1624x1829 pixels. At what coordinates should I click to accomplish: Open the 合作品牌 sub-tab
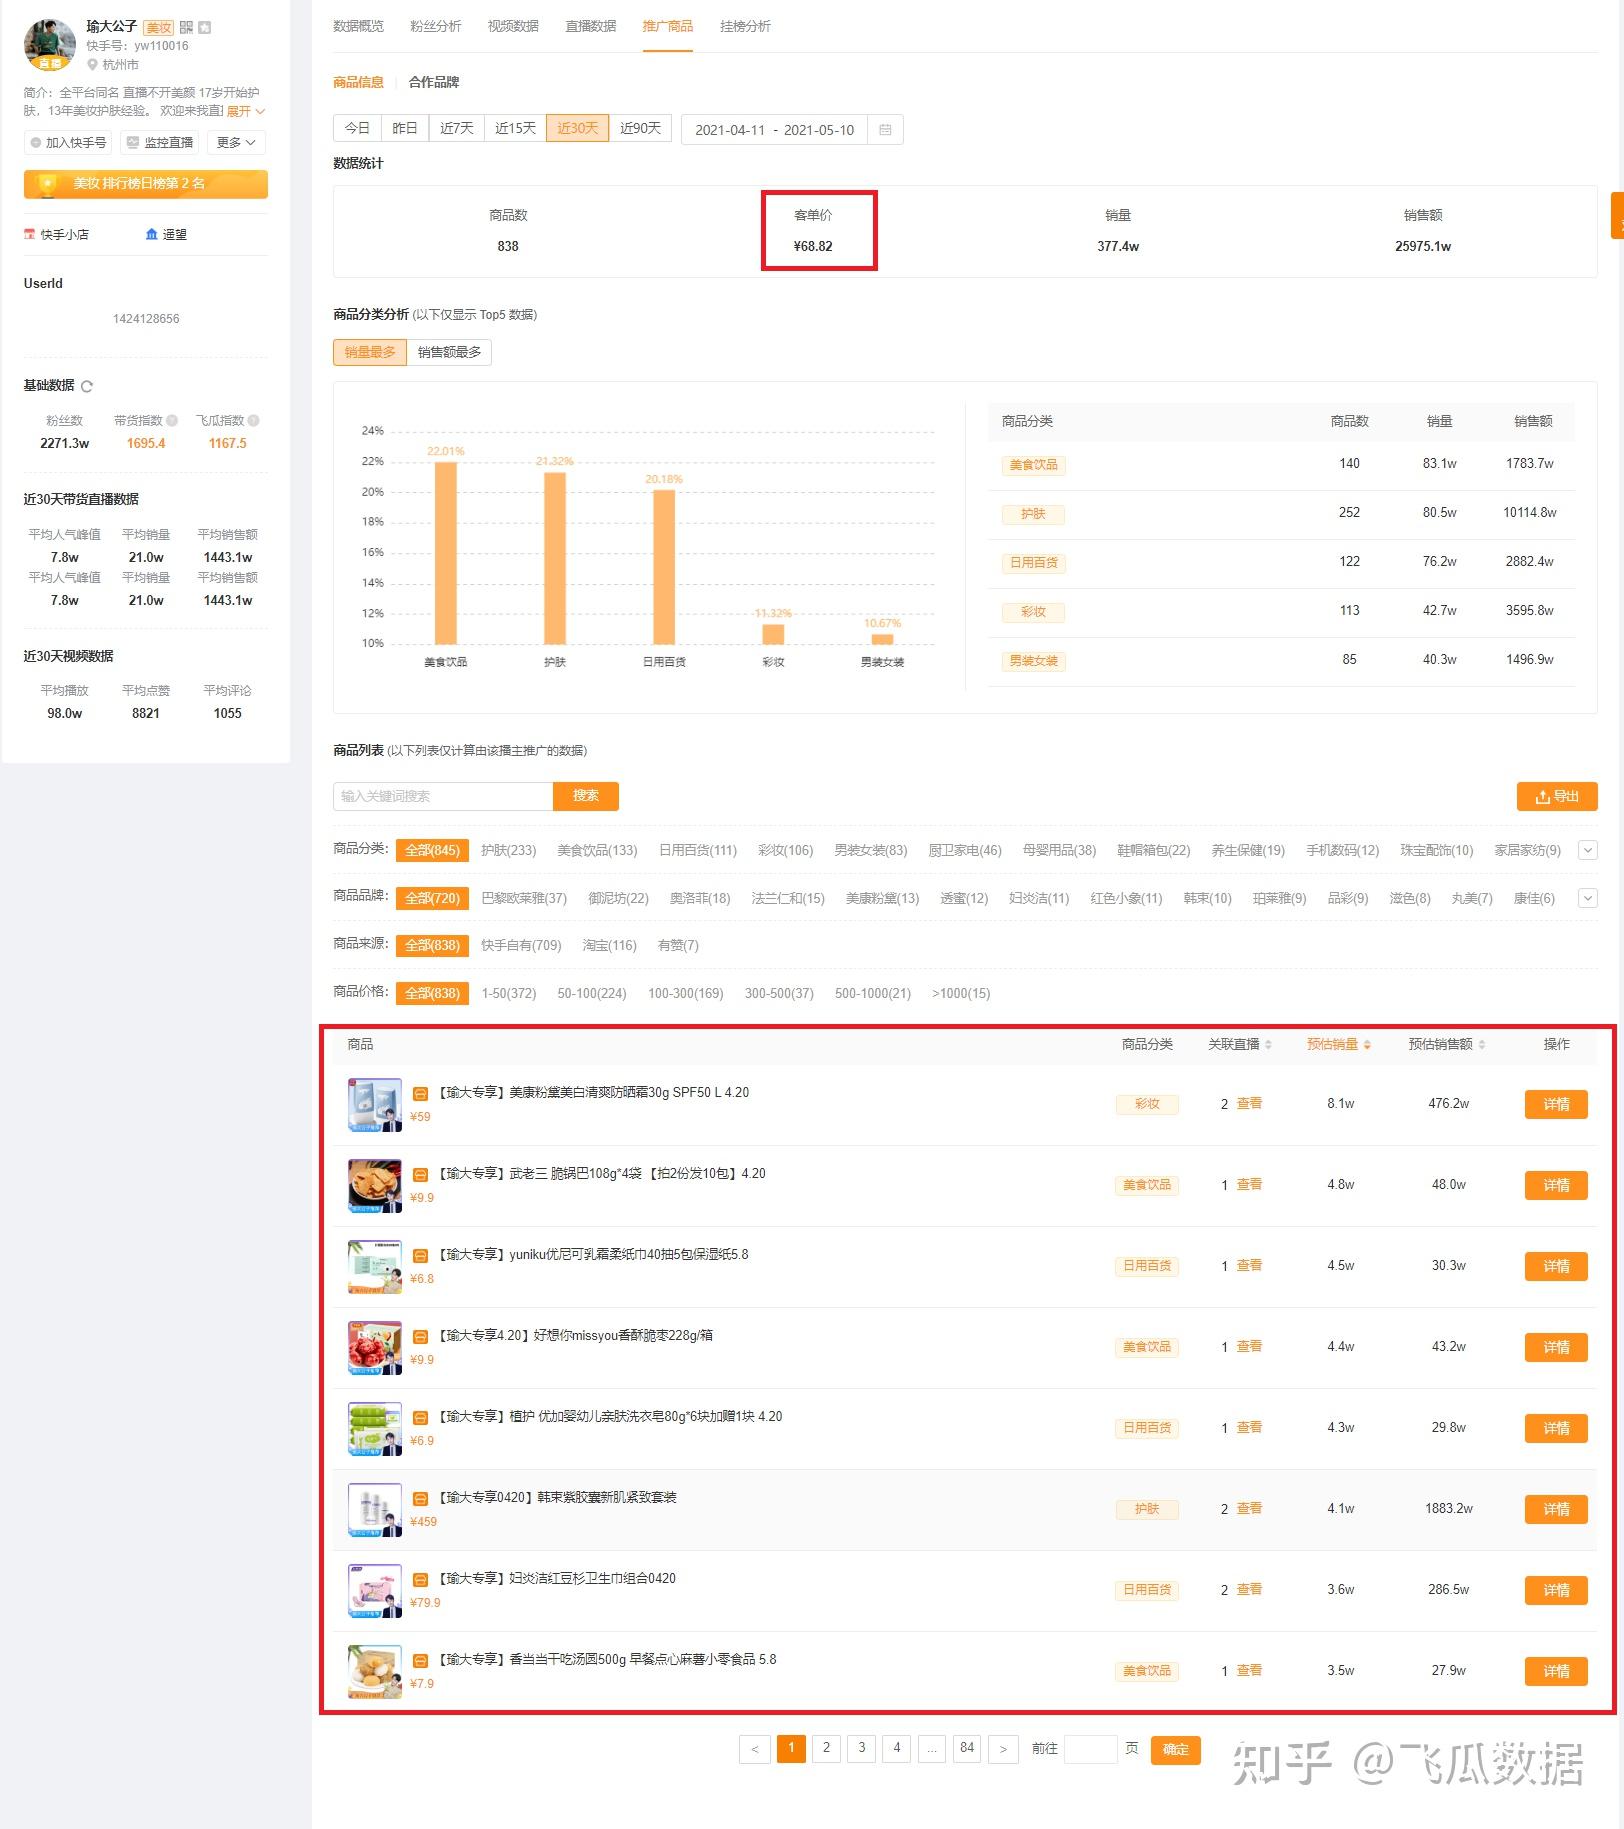(434, 82)
